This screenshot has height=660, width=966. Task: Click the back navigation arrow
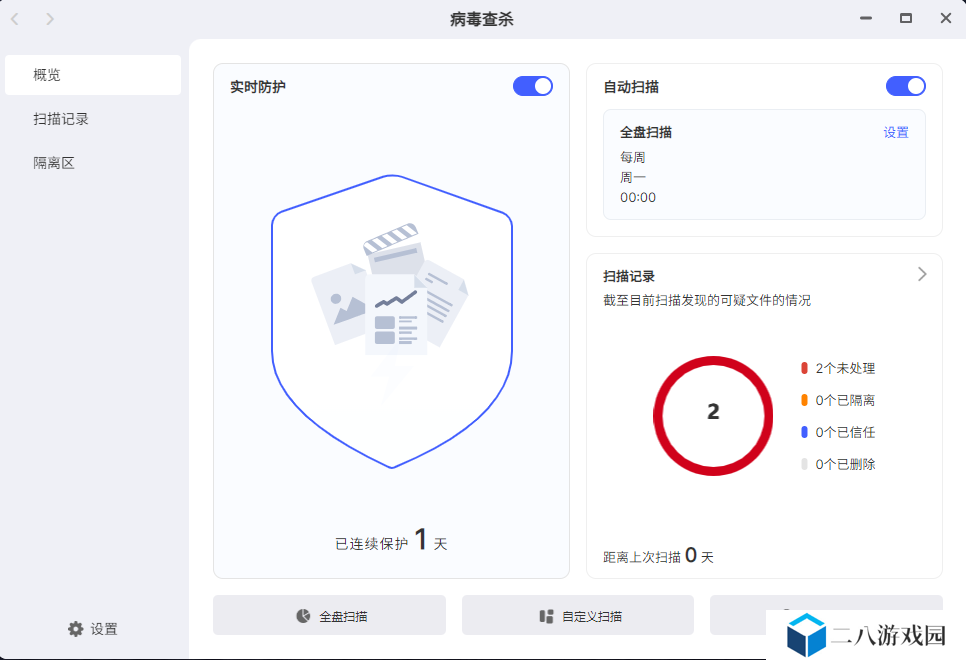(15, 19)
